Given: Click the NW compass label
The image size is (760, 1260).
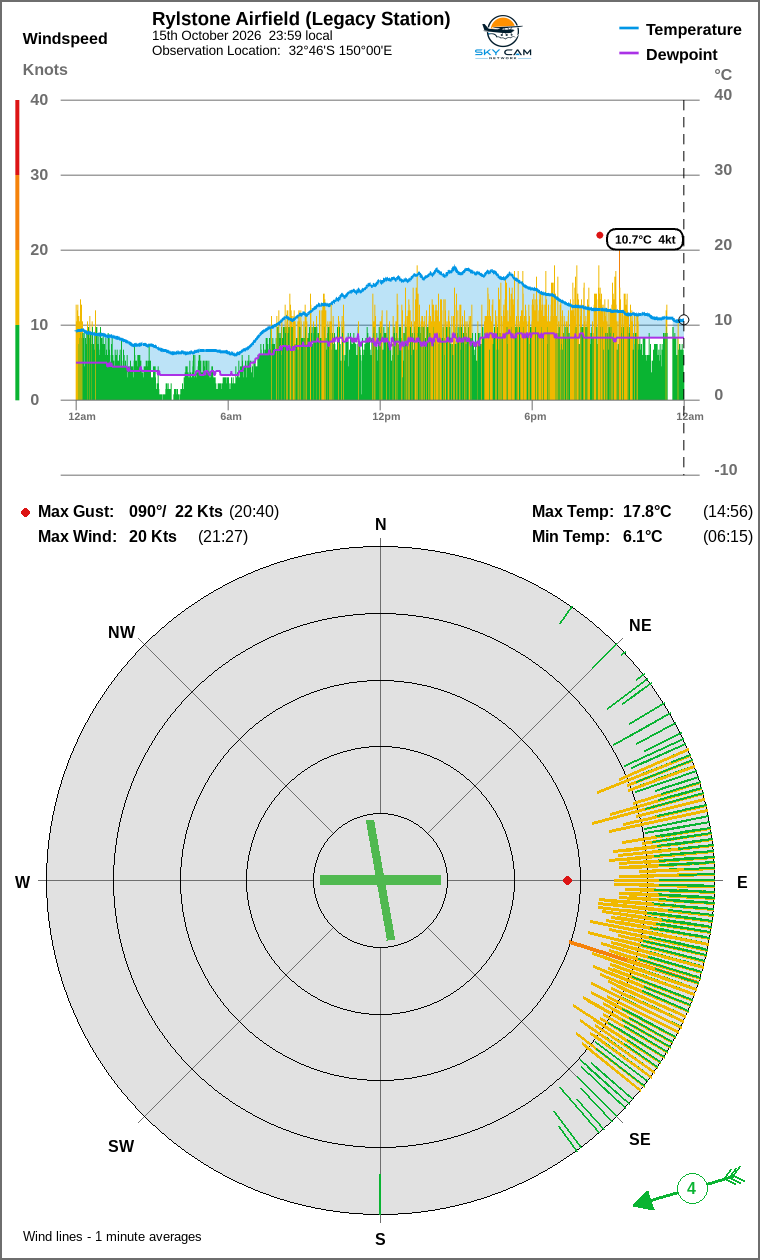Looking at the screenshot, I should pyautogui.click(x=121, y=632).
